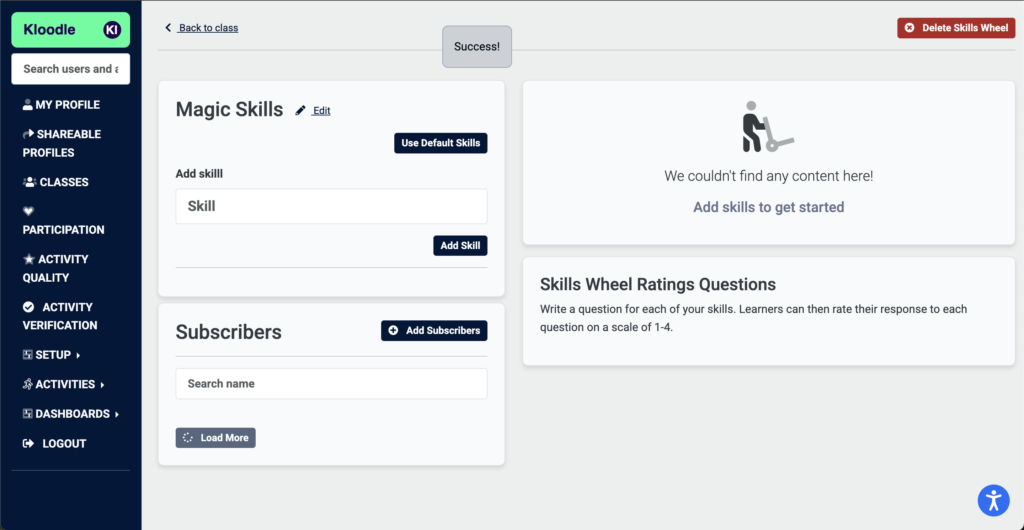Click the worker illustration in empty state
1024x530 pixels.
coord(768,127)
